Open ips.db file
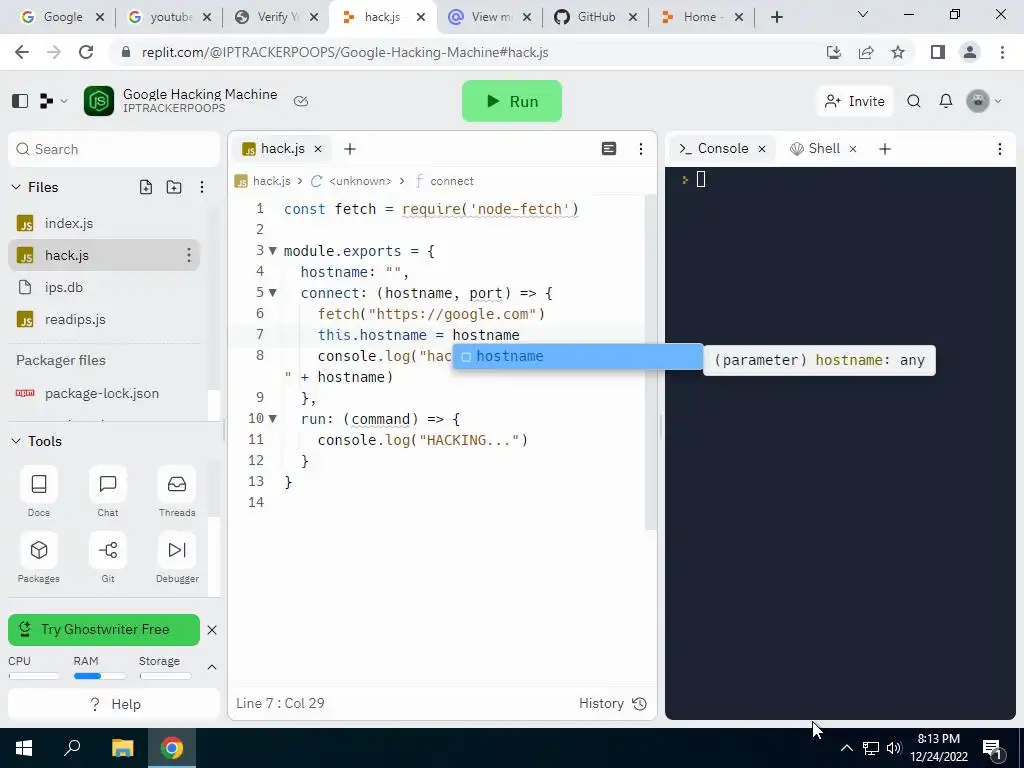The height and width of the screenshot is (768, 1024). click(x=104, y=287)
